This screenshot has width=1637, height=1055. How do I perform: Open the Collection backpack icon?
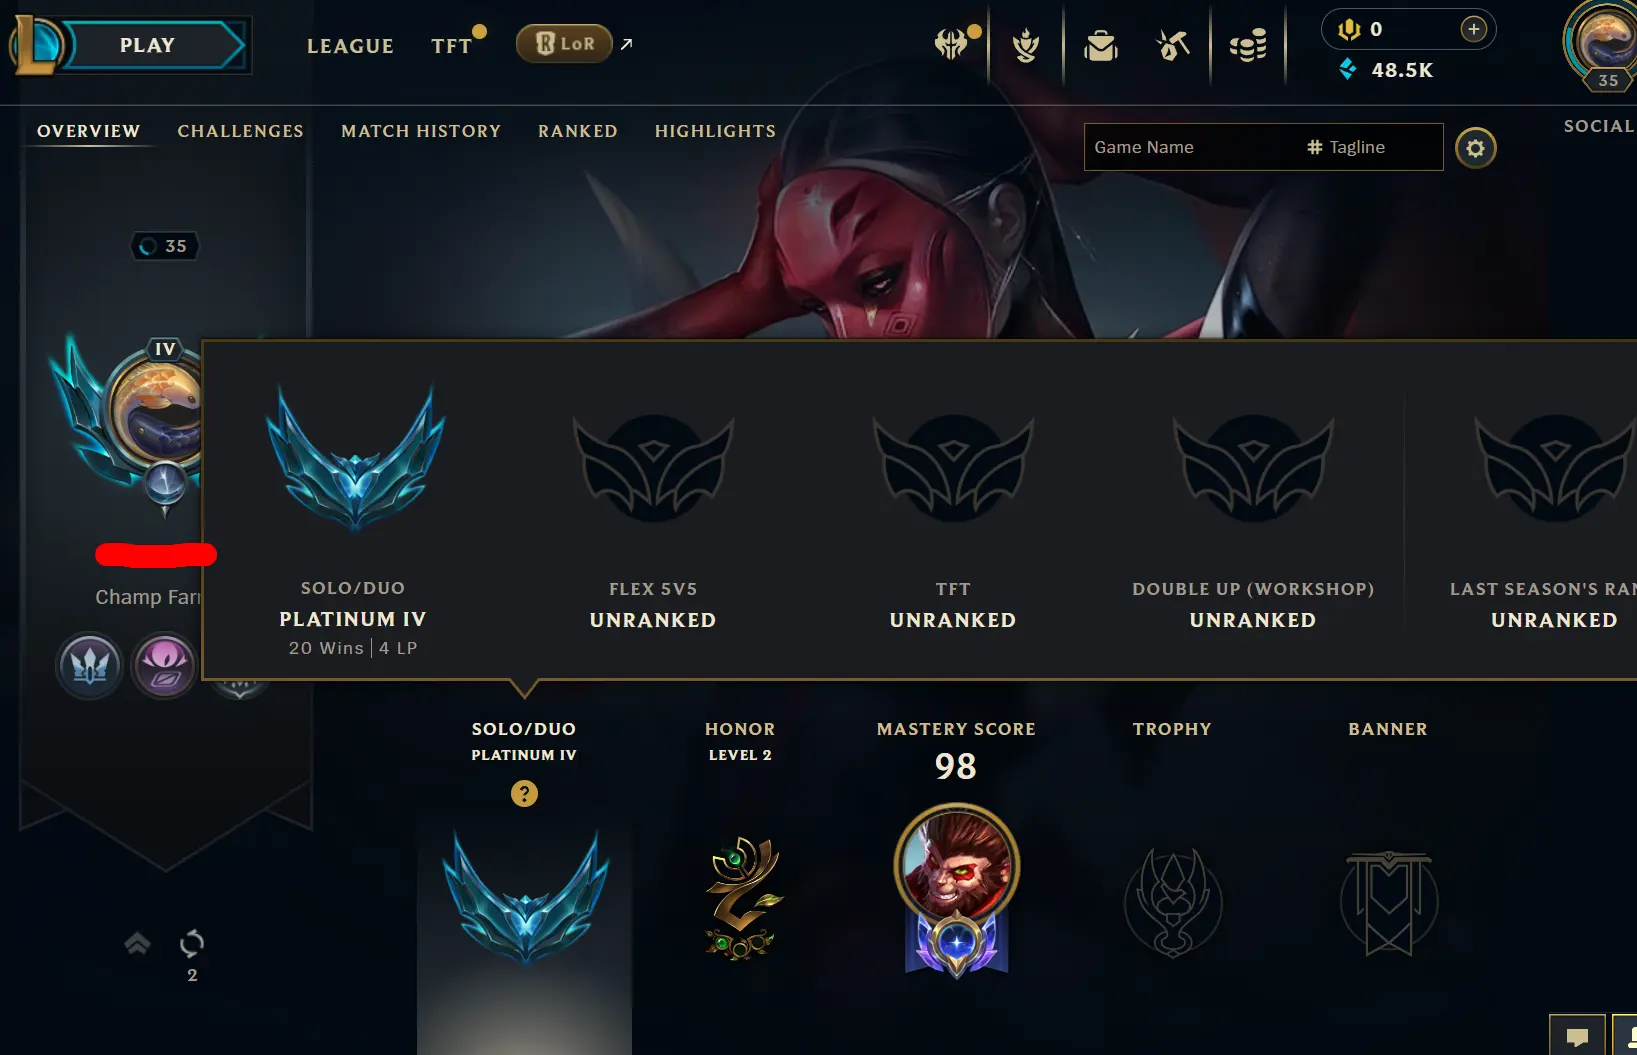click(1100, 46)
